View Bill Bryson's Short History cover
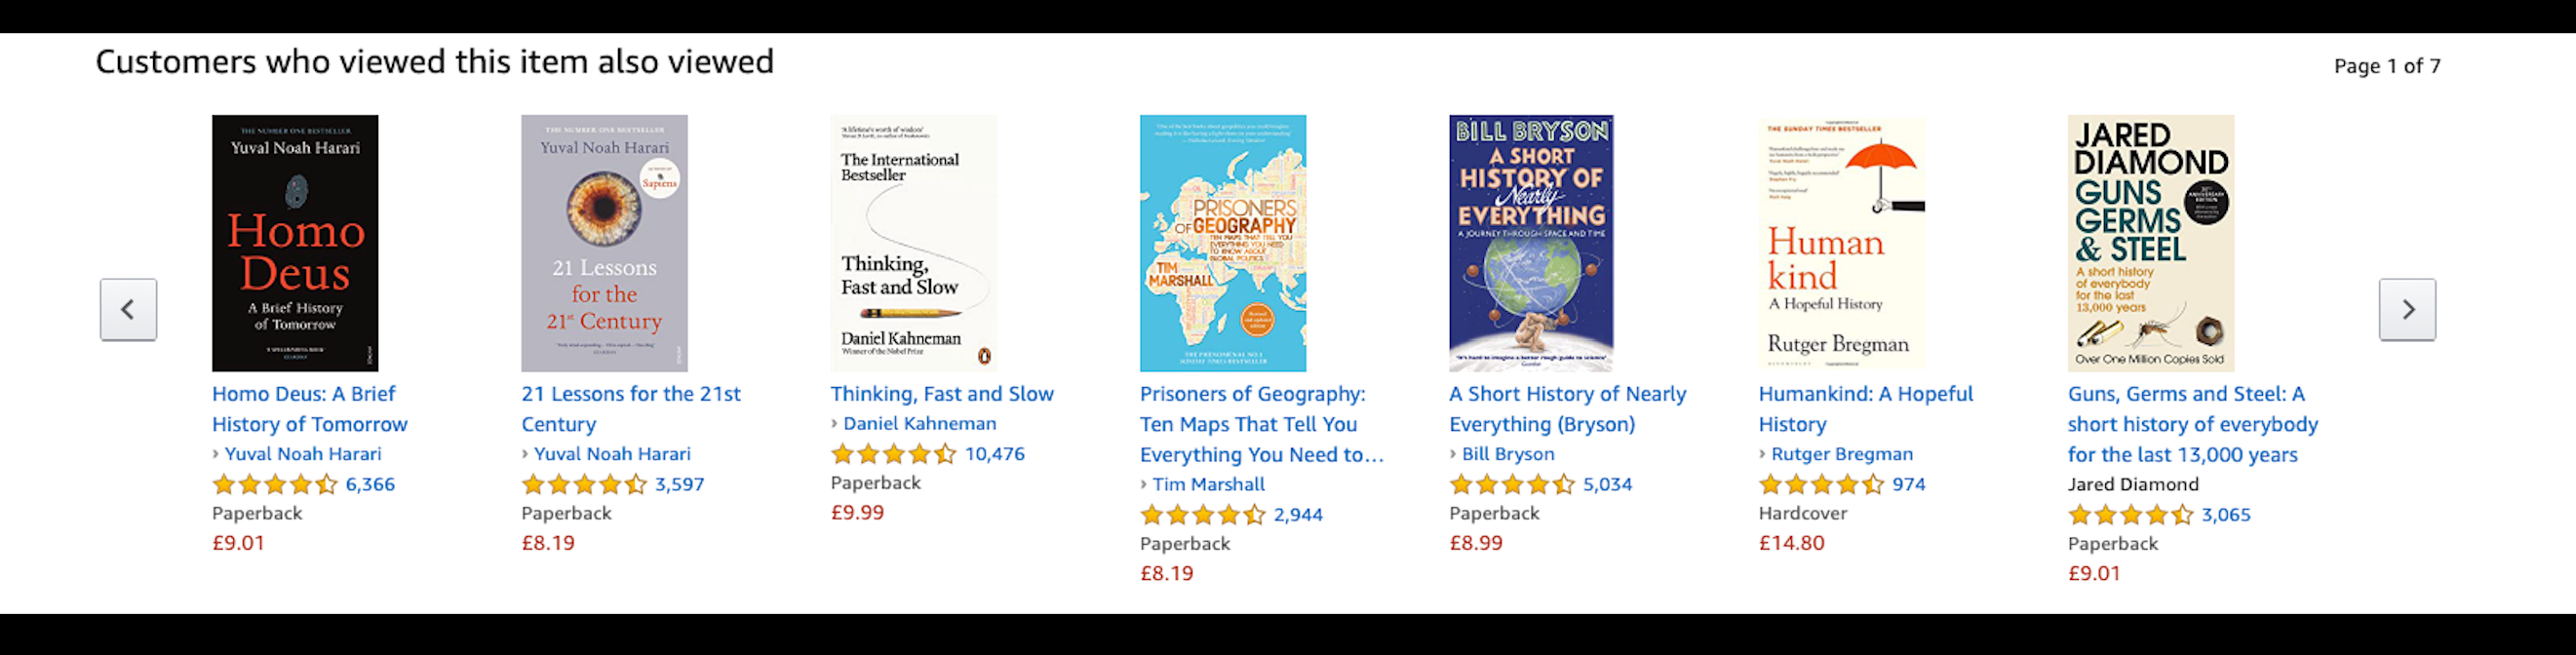Viewport: 2576px width, 655px height. [1531, 243]
